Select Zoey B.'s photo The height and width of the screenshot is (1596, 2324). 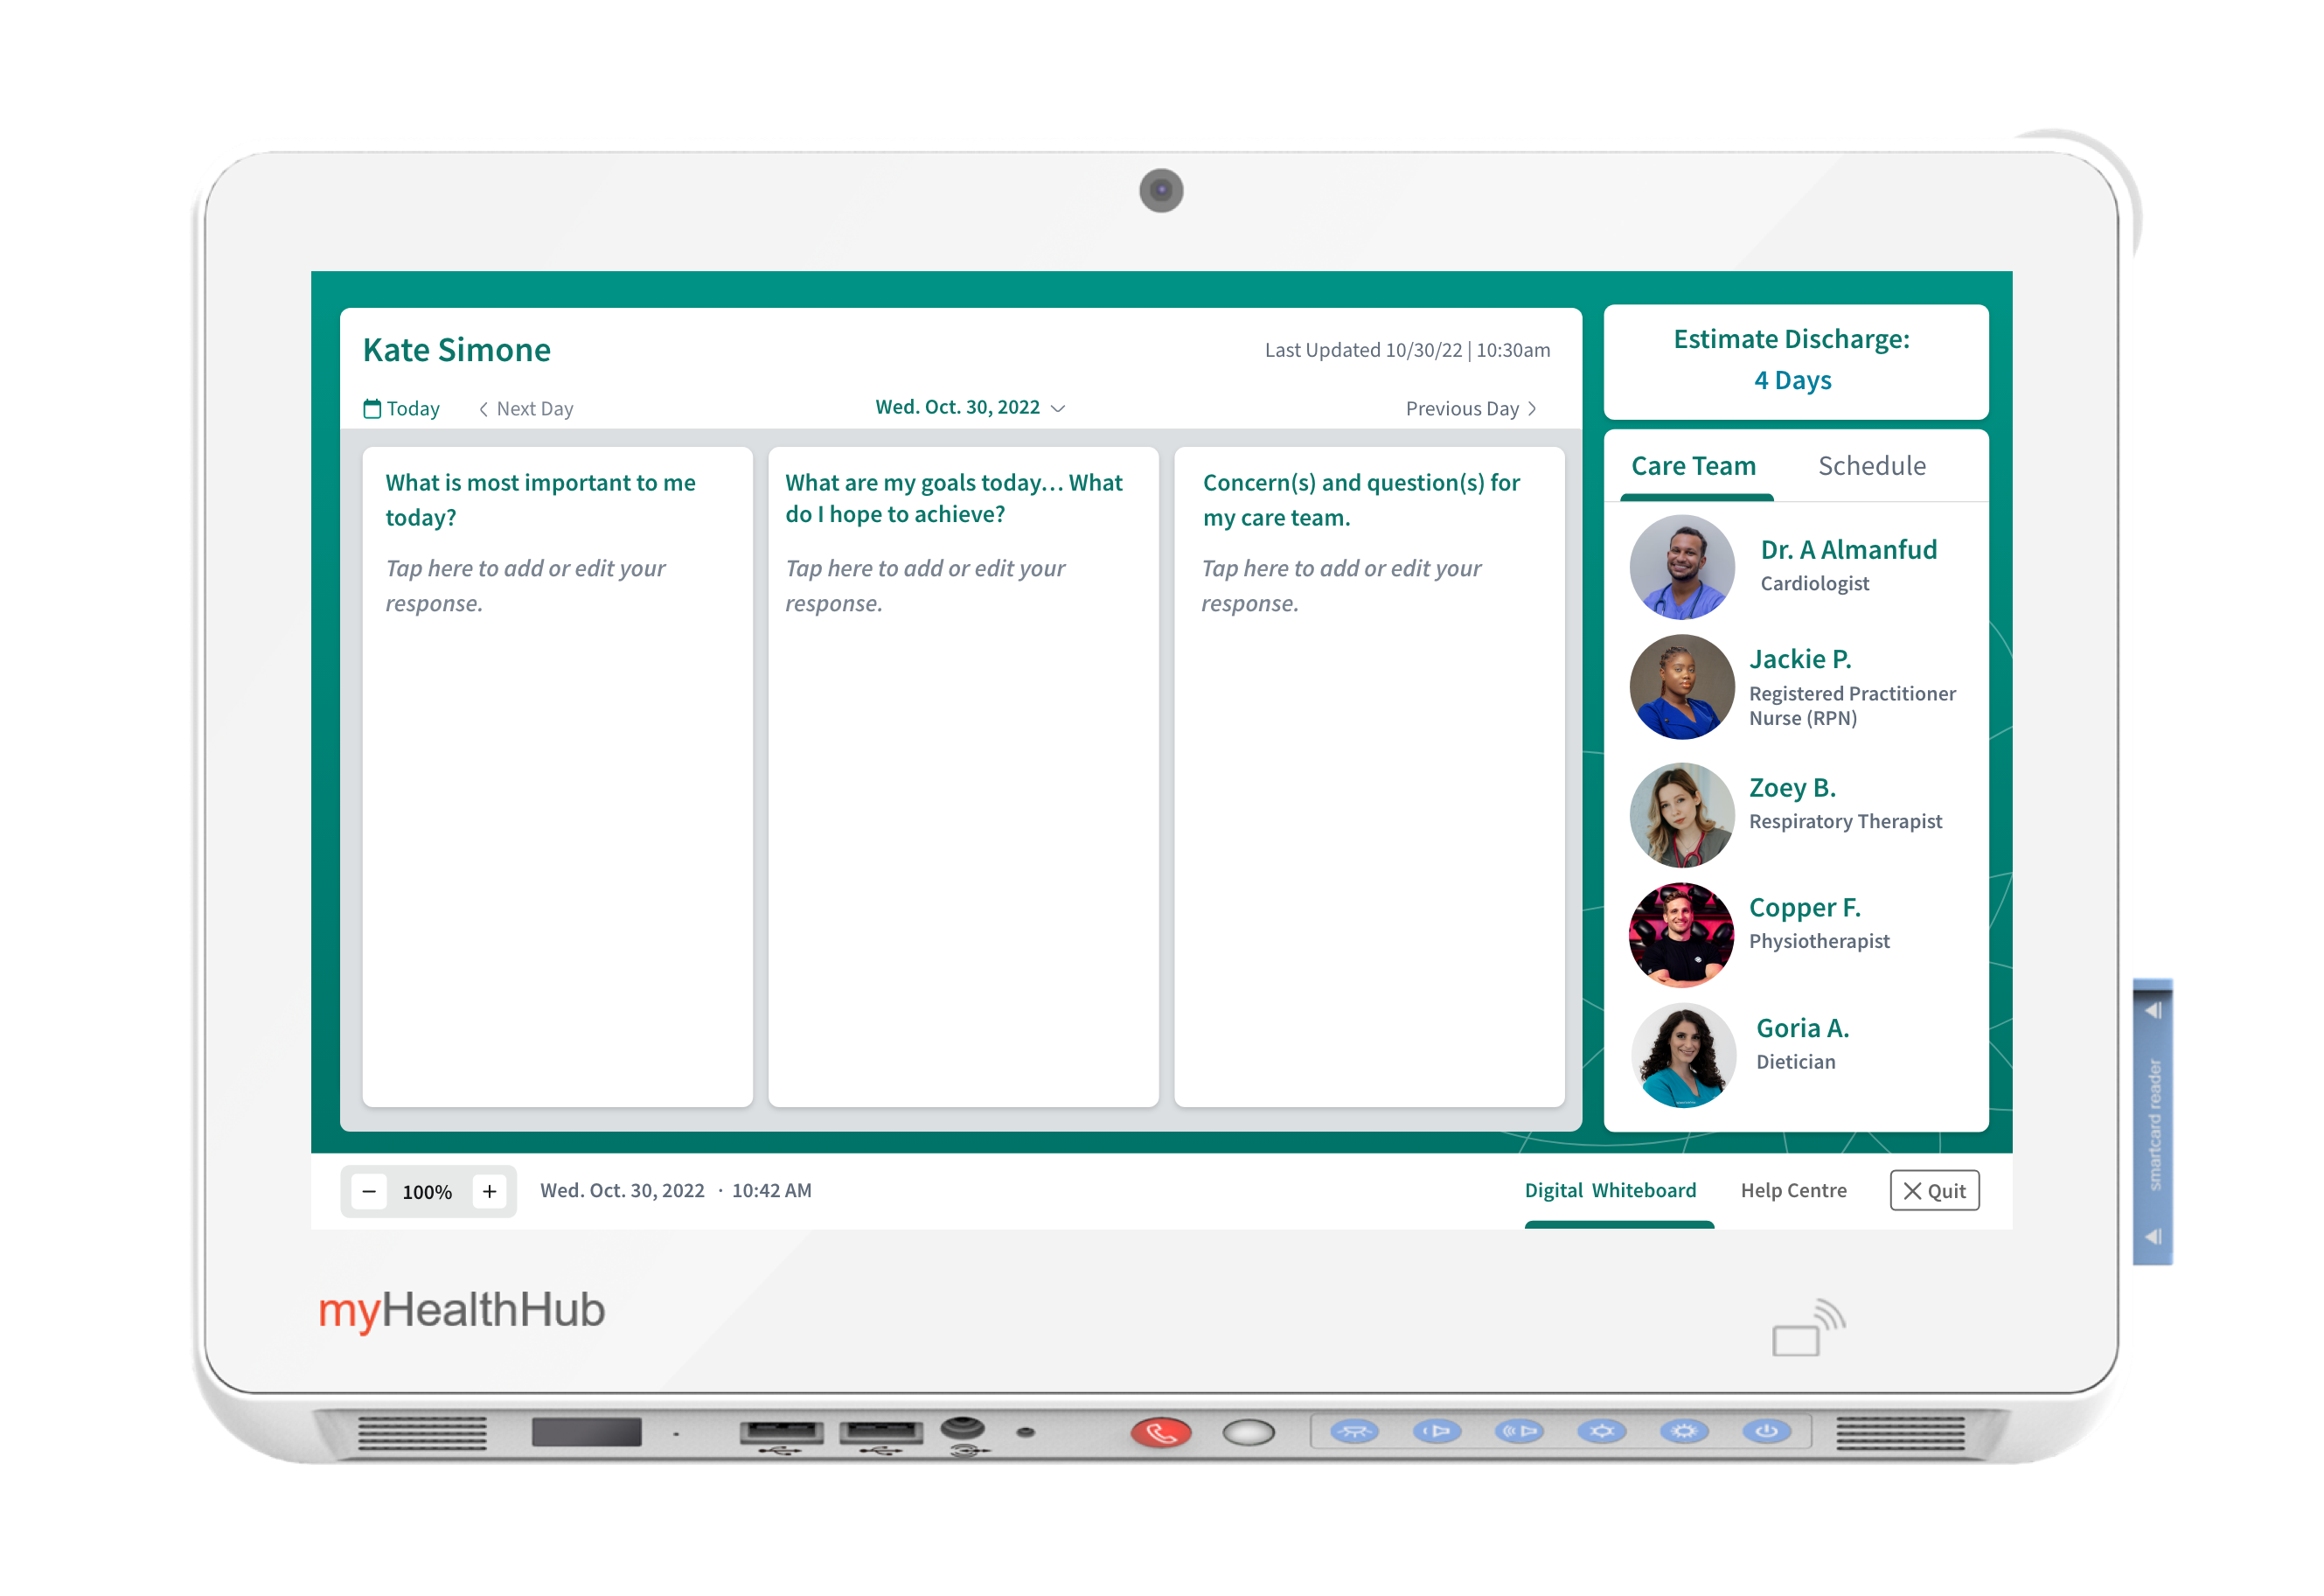click(x=1682, y=815)
